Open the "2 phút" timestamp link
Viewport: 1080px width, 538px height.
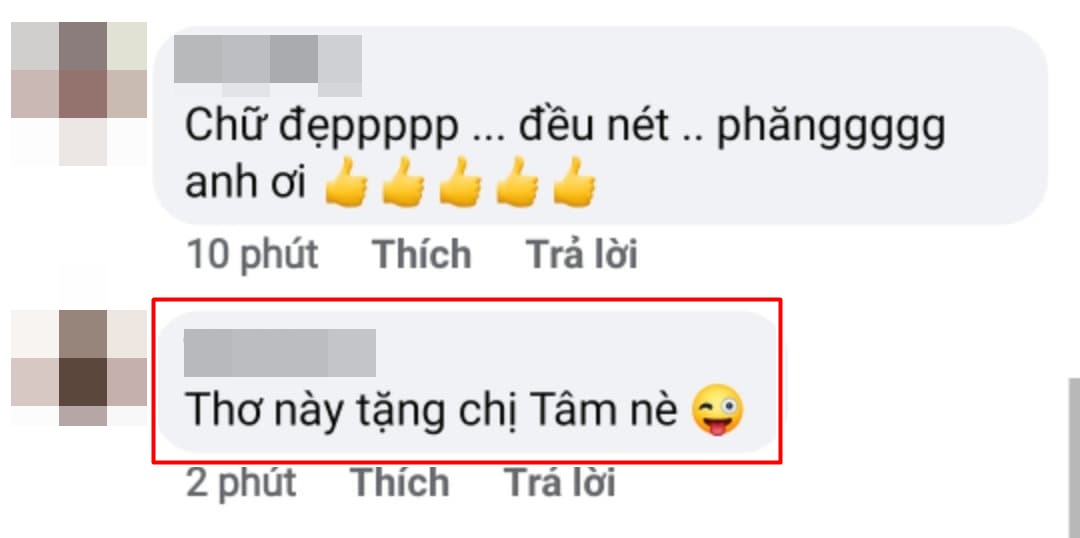[x=241, y=482]
